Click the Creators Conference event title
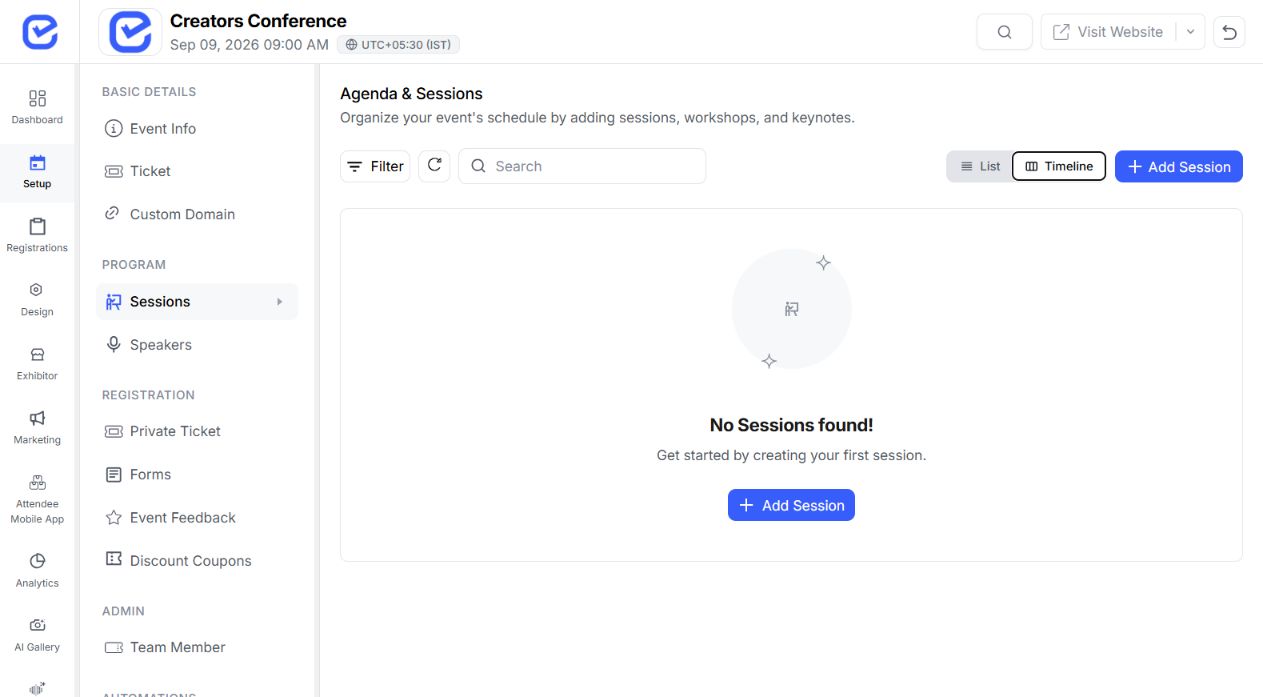 tap(258, 21)
